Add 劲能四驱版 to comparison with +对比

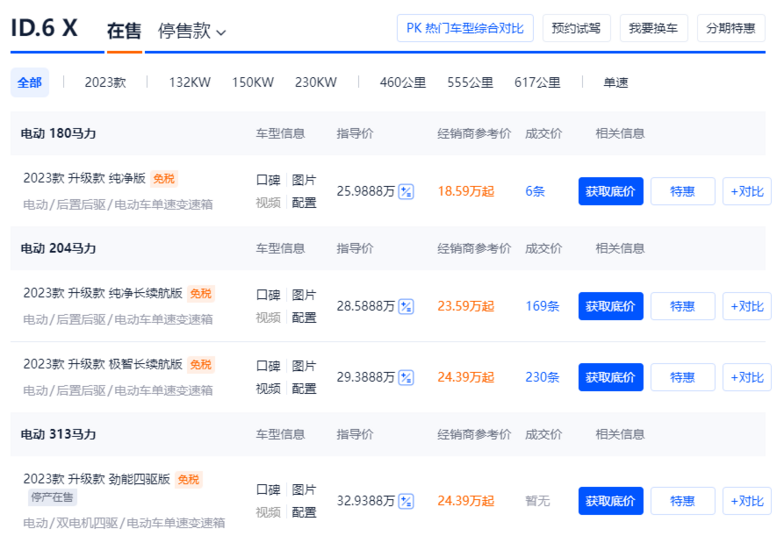747,501
